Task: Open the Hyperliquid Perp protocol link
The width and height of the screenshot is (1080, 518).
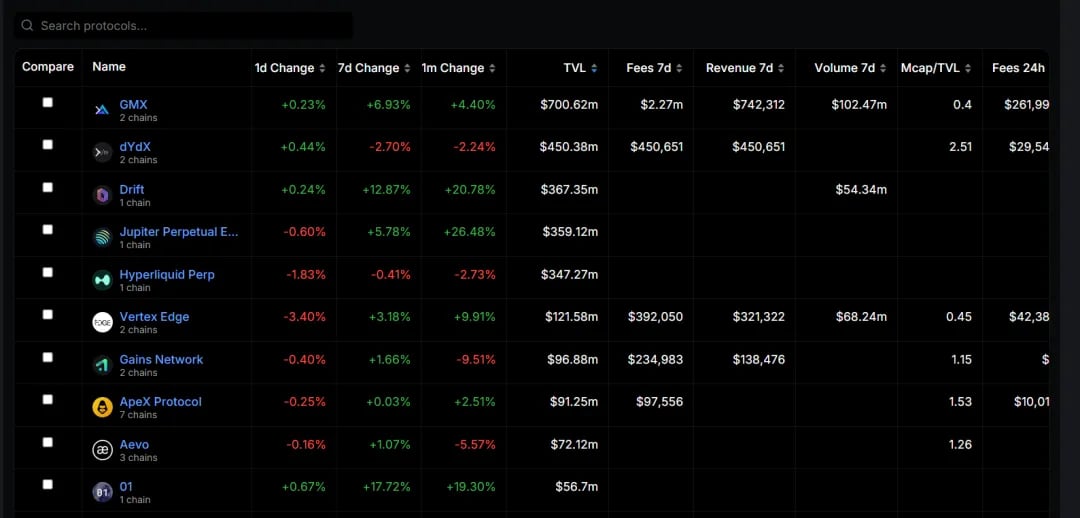Action: pos(167,275)
